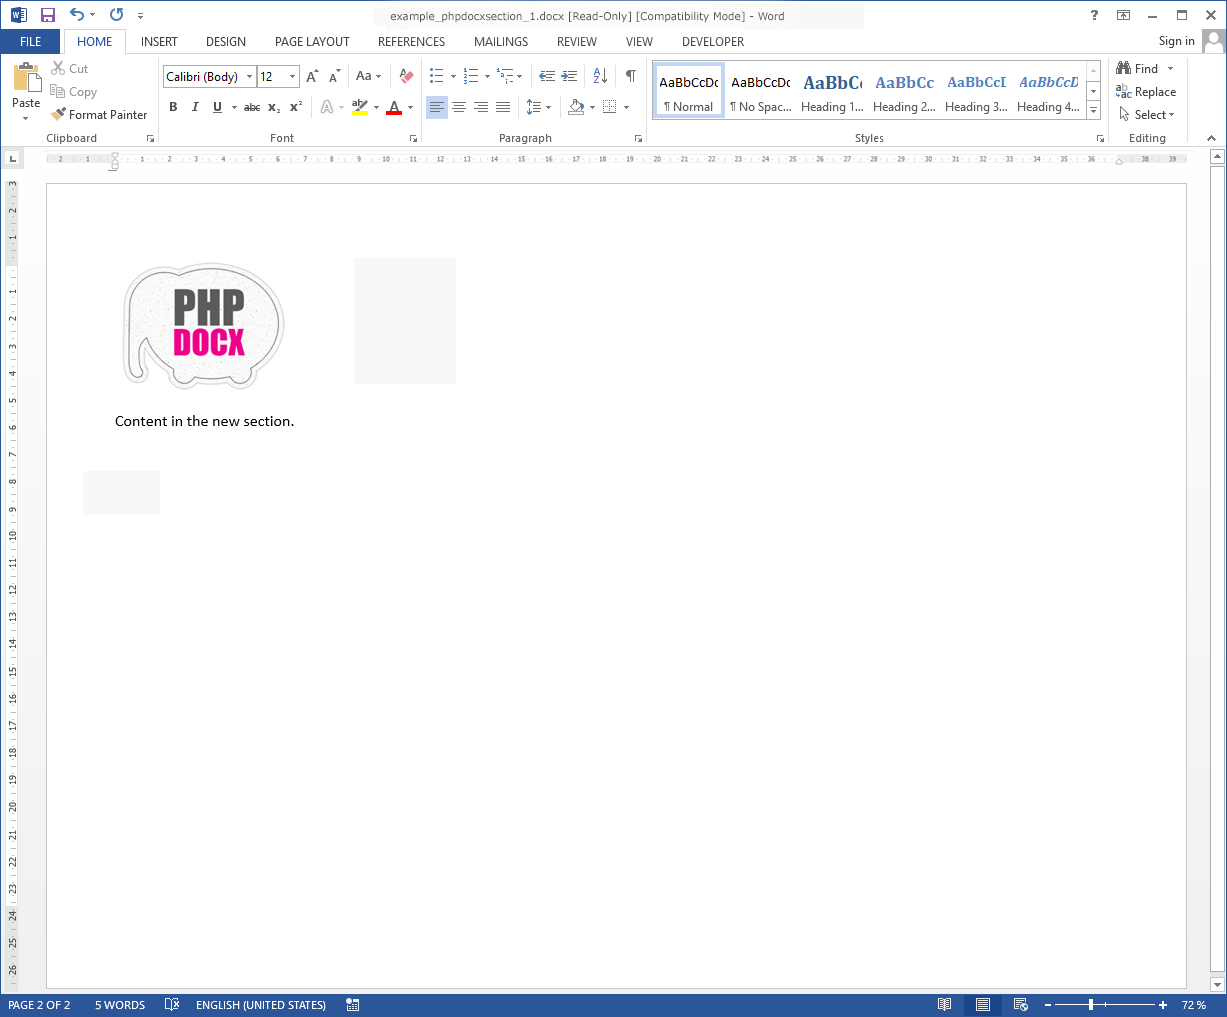
Task: Cut the selection with the scissors
Action: 58,69
